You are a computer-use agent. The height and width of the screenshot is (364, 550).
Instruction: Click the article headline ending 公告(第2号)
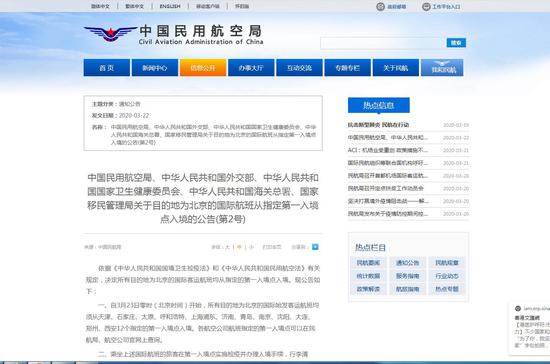click(x=203, y=198)
